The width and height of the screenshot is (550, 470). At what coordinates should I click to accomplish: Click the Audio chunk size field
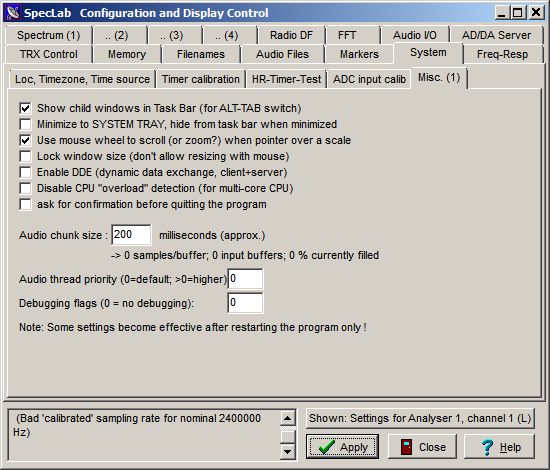(132, 235)
